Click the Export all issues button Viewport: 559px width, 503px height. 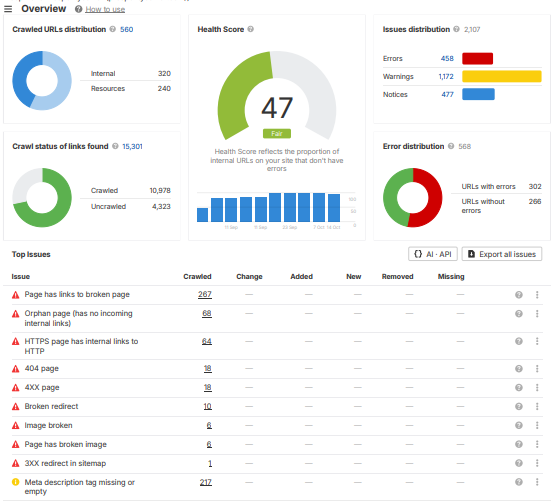pos(502,254)
